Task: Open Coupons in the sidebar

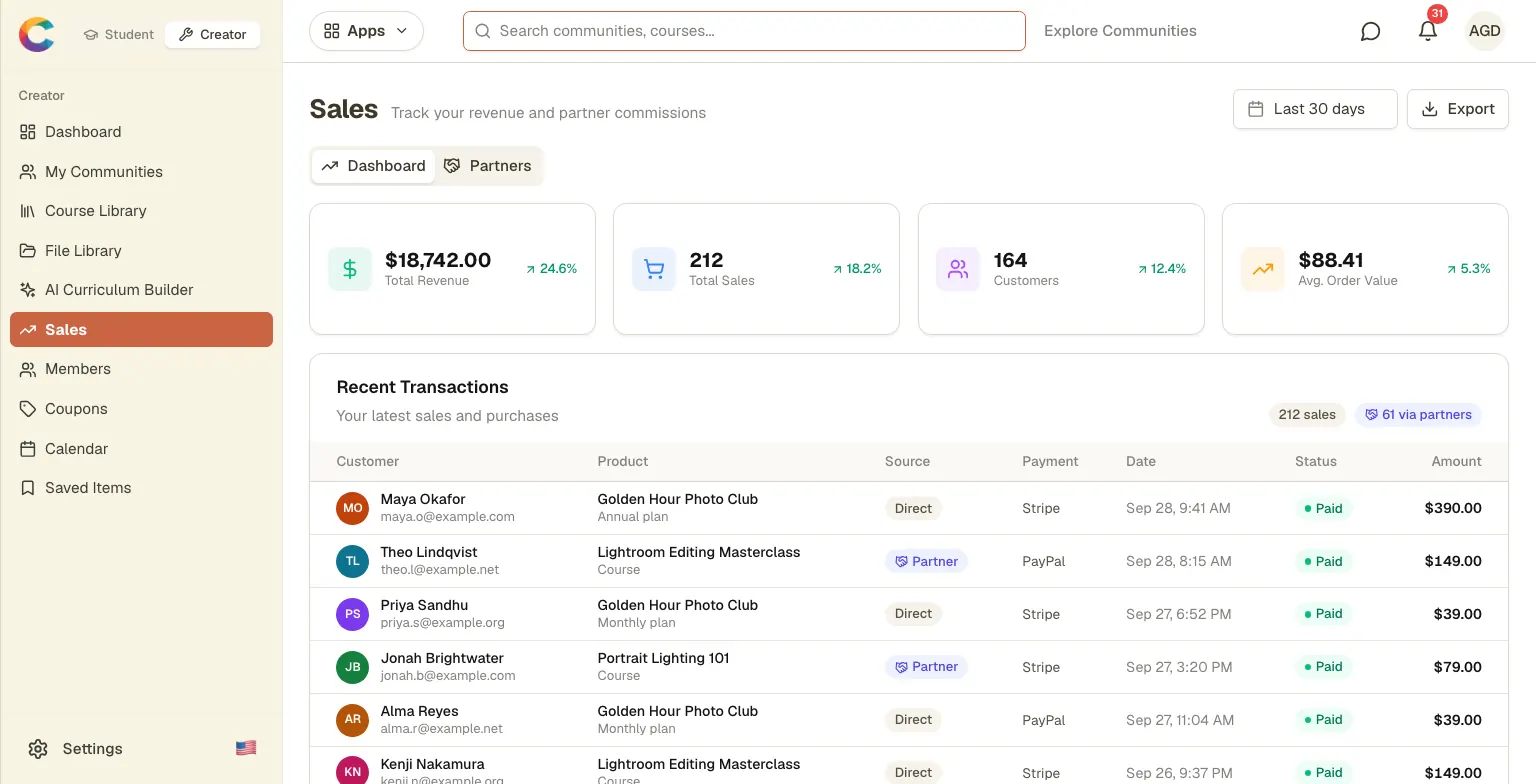Action: click(x=141, y=409)
